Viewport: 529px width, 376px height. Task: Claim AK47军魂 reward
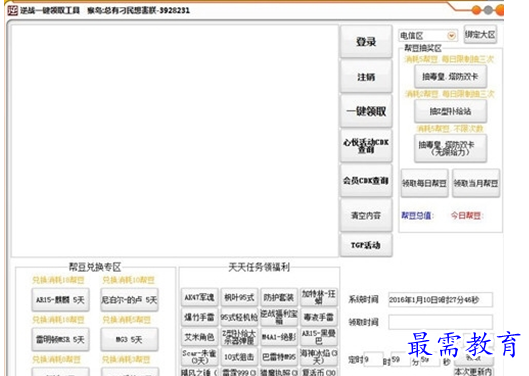pos(199,297)
